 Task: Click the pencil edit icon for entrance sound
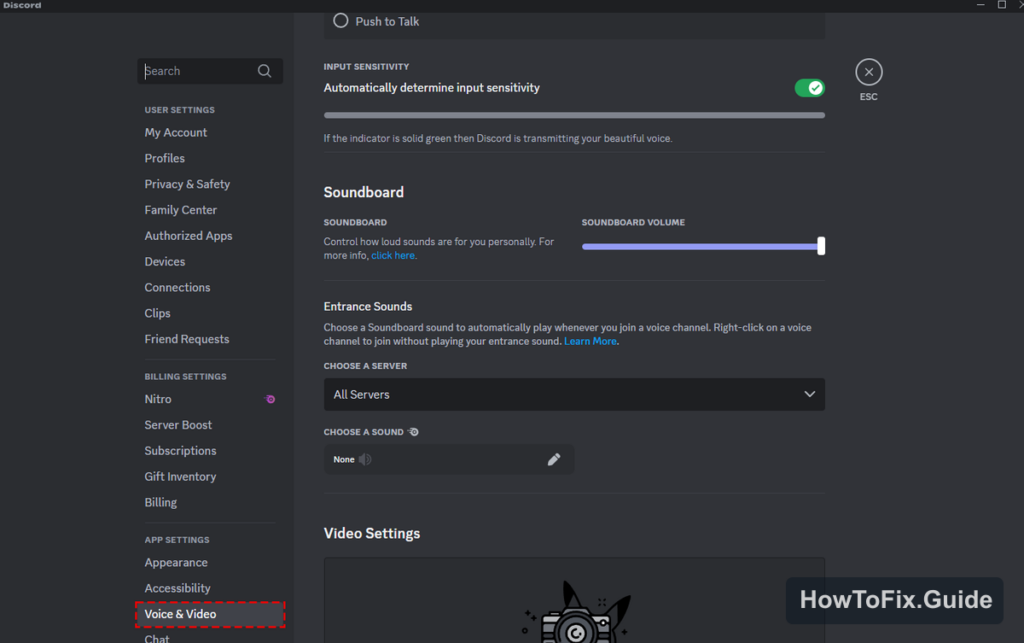tap(554, 460)
